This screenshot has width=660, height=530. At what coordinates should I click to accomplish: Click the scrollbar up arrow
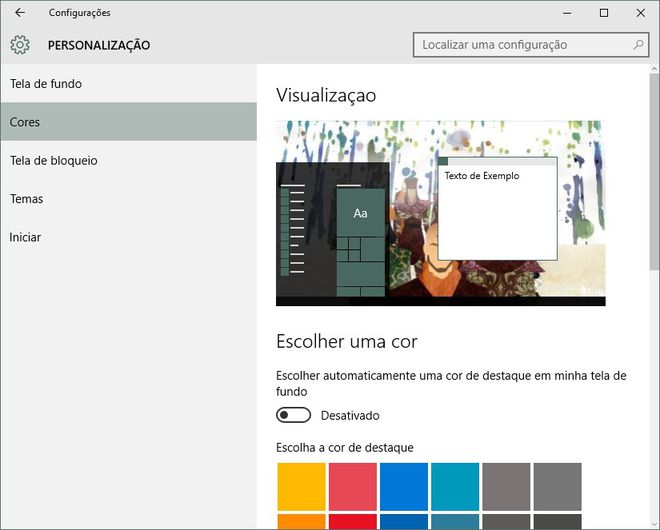654,69
